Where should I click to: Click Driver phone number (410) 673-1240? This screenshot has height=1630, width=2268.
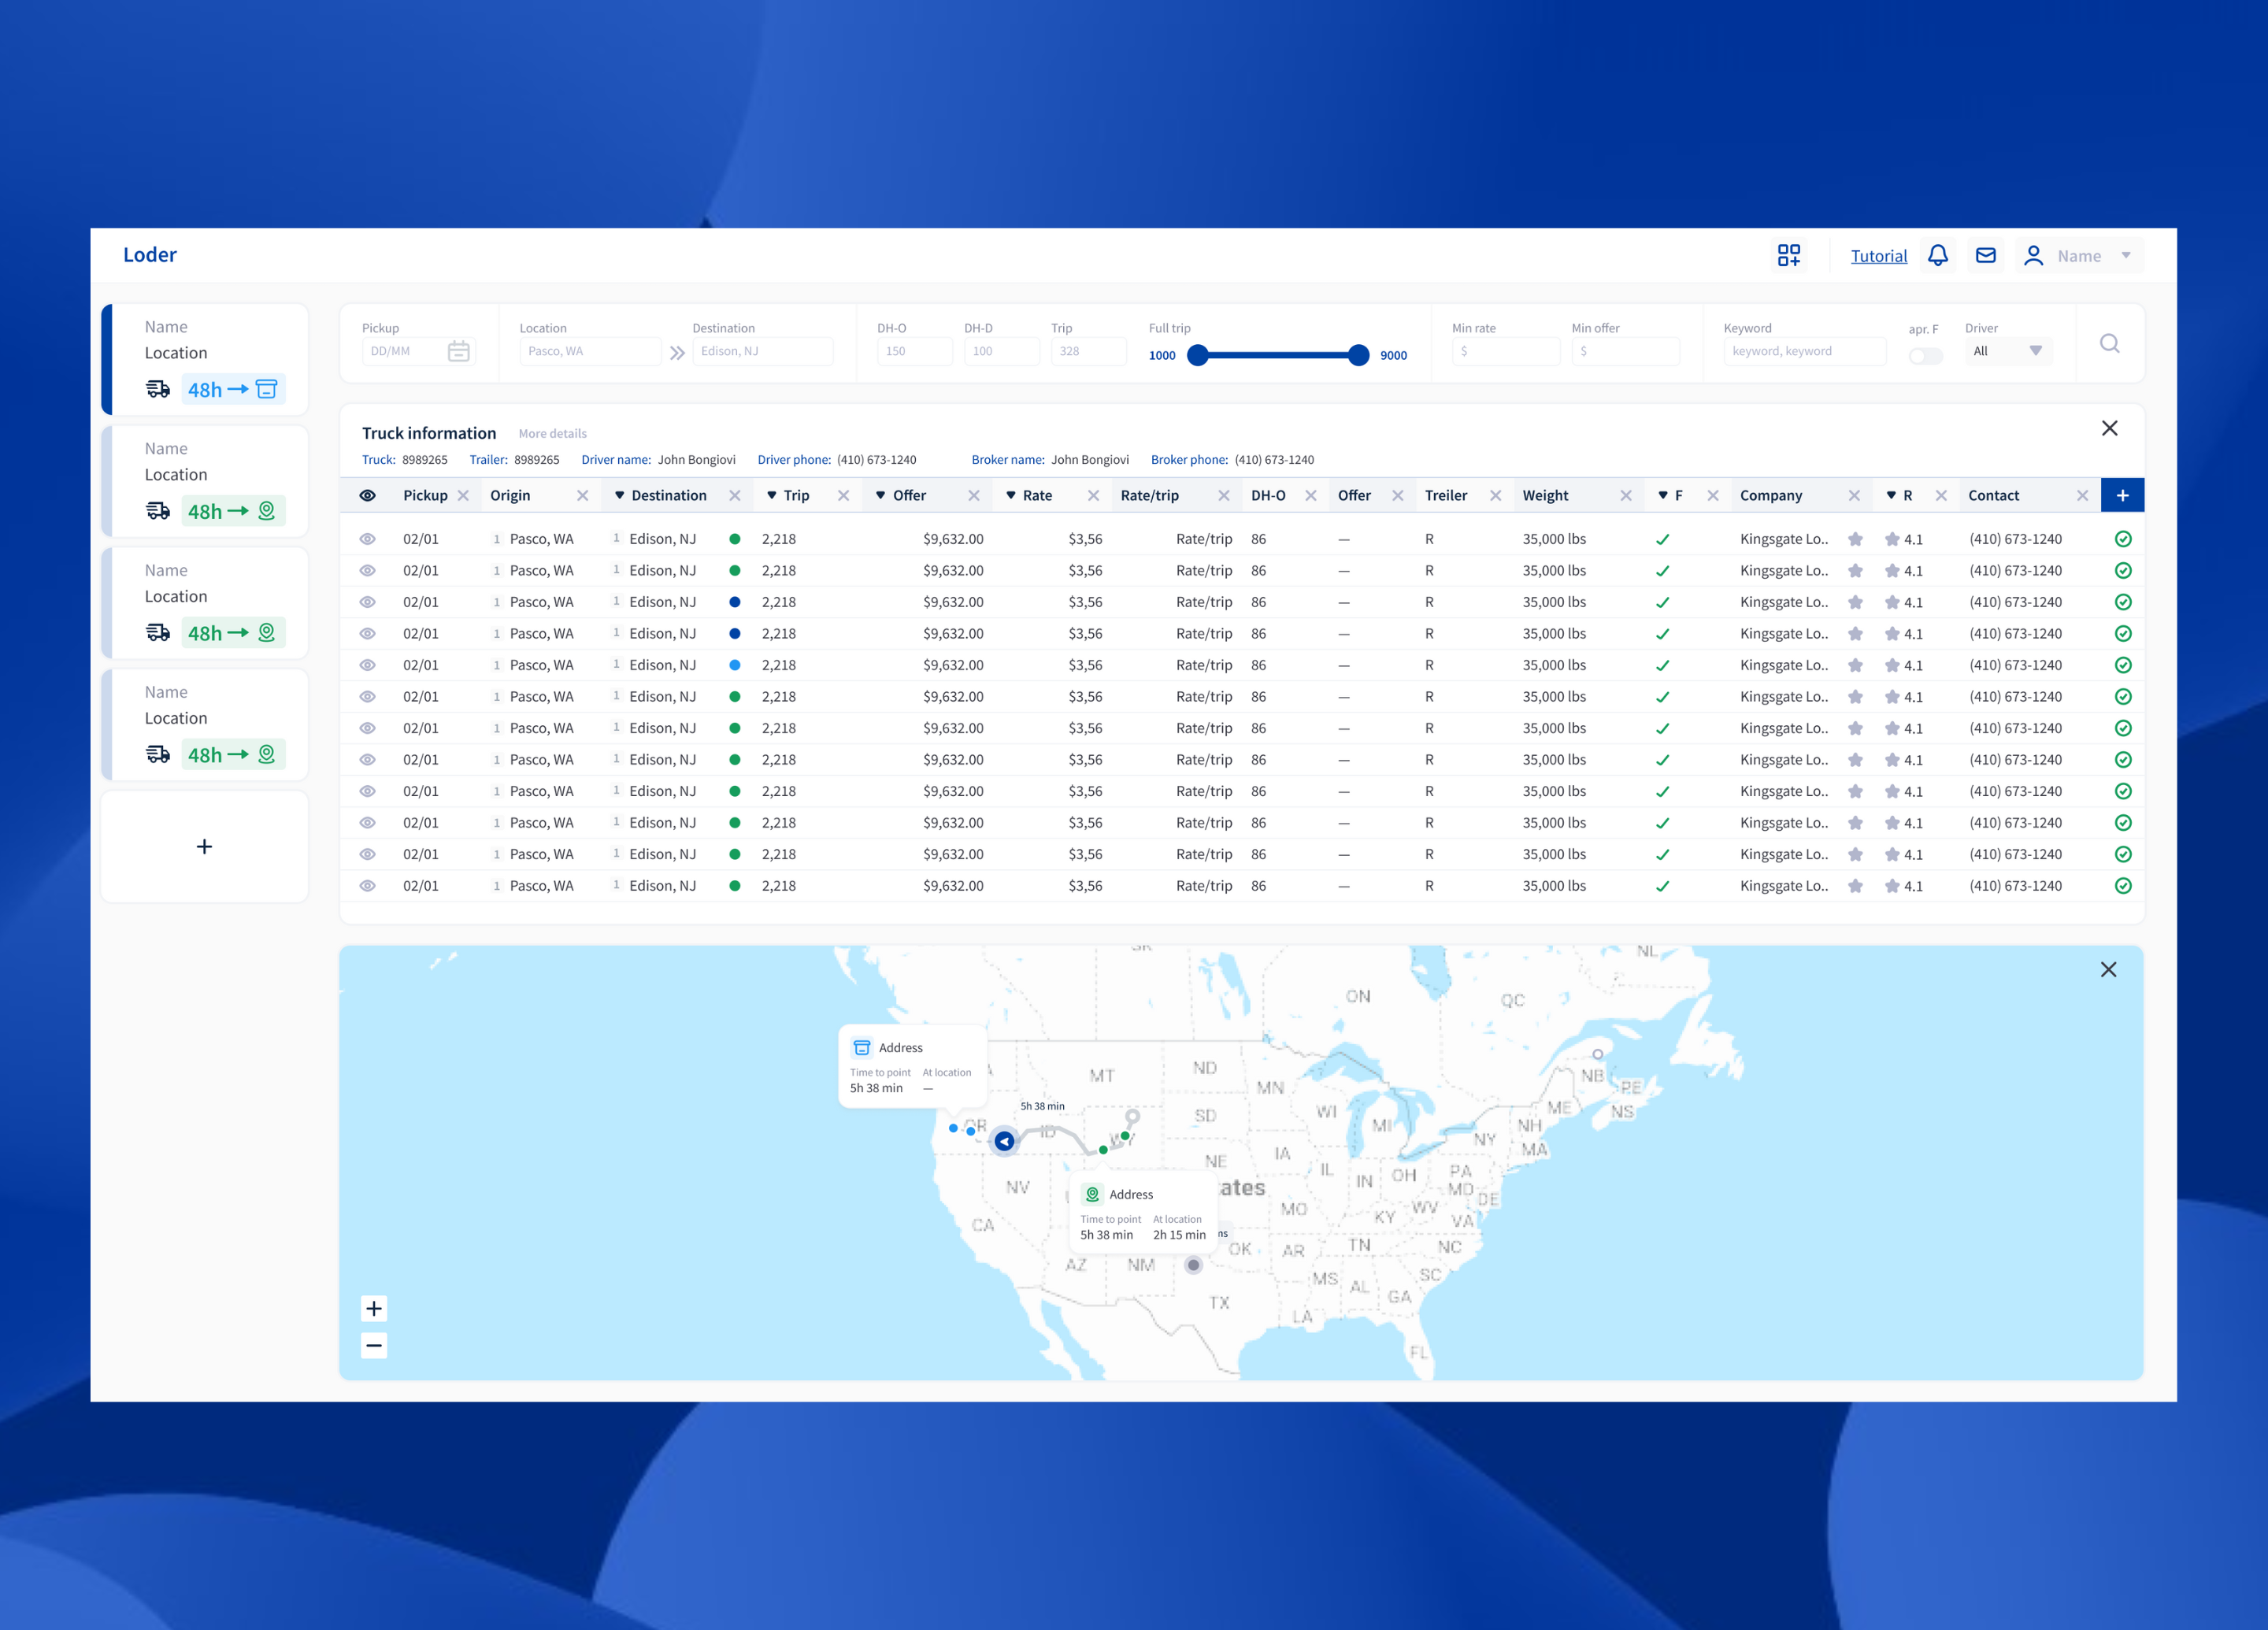coord(876,460)
